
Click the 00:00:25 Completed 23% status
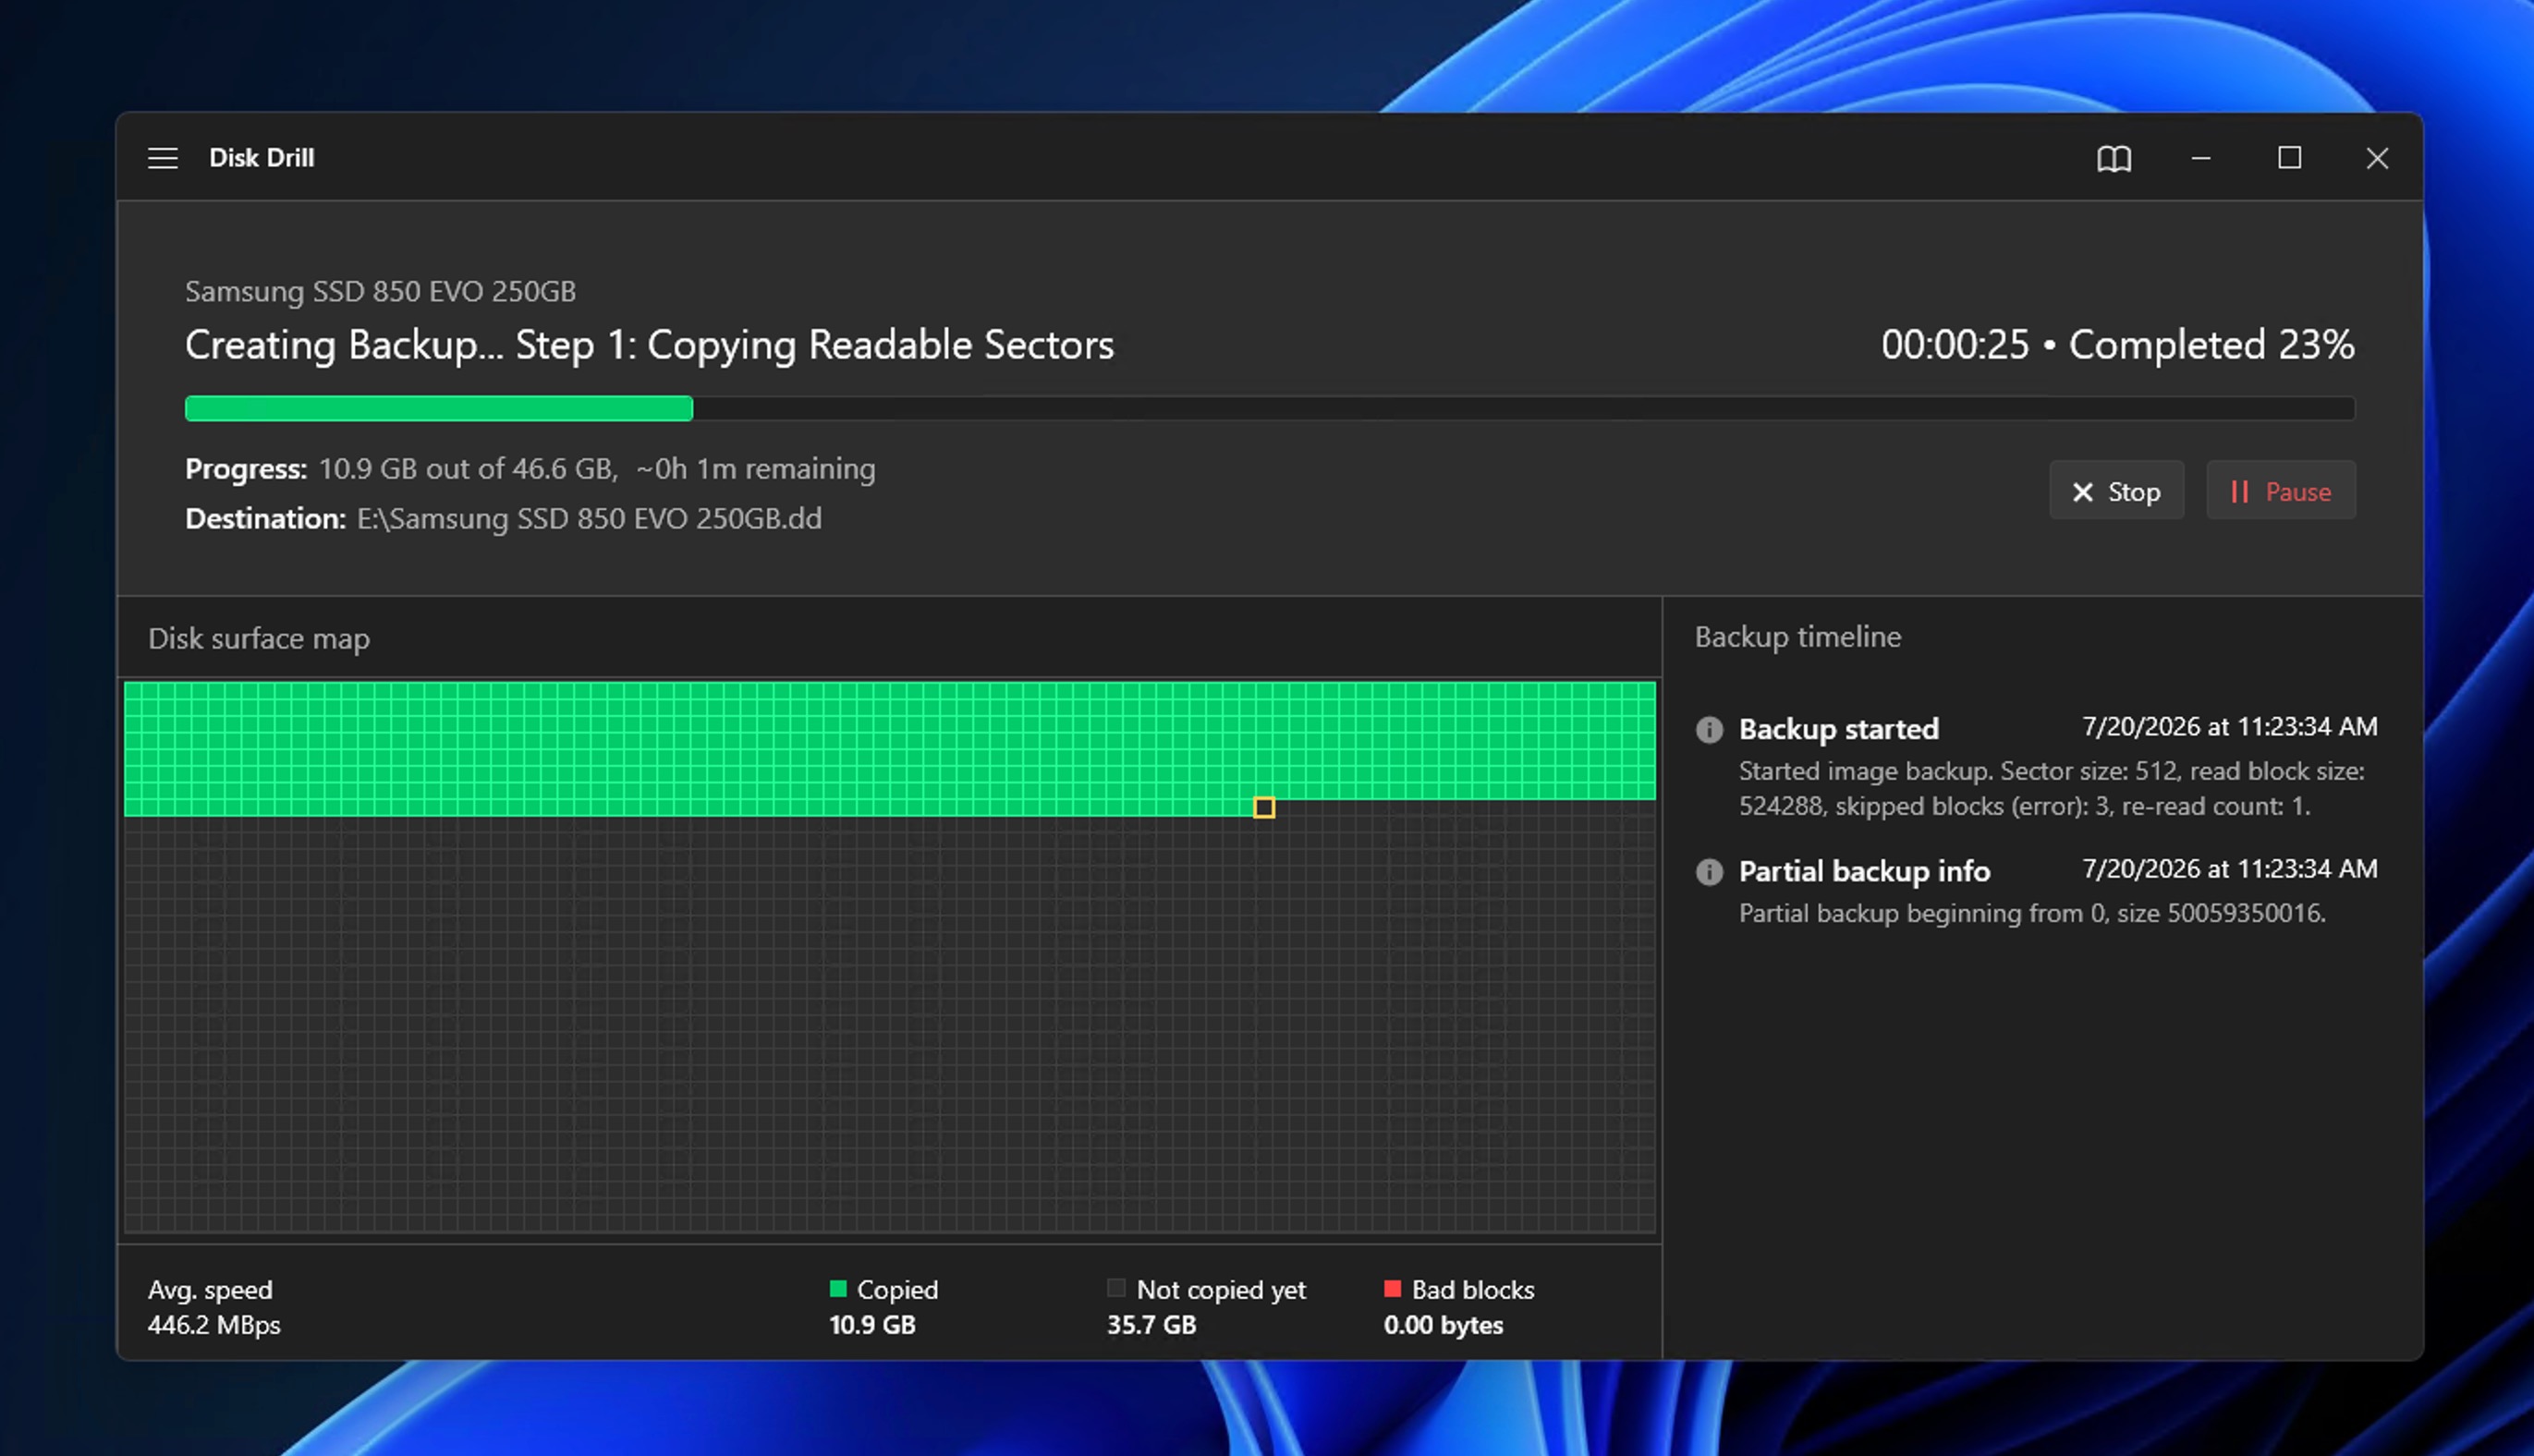tap(2117, 344)
